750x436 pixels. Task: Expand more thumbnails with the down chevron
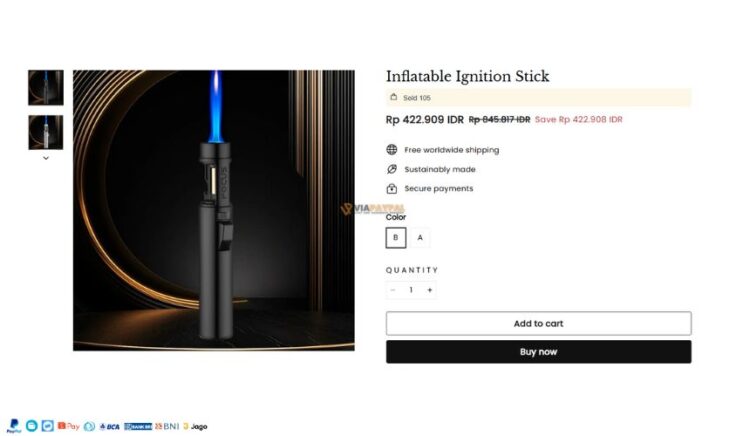click(46, 158)
